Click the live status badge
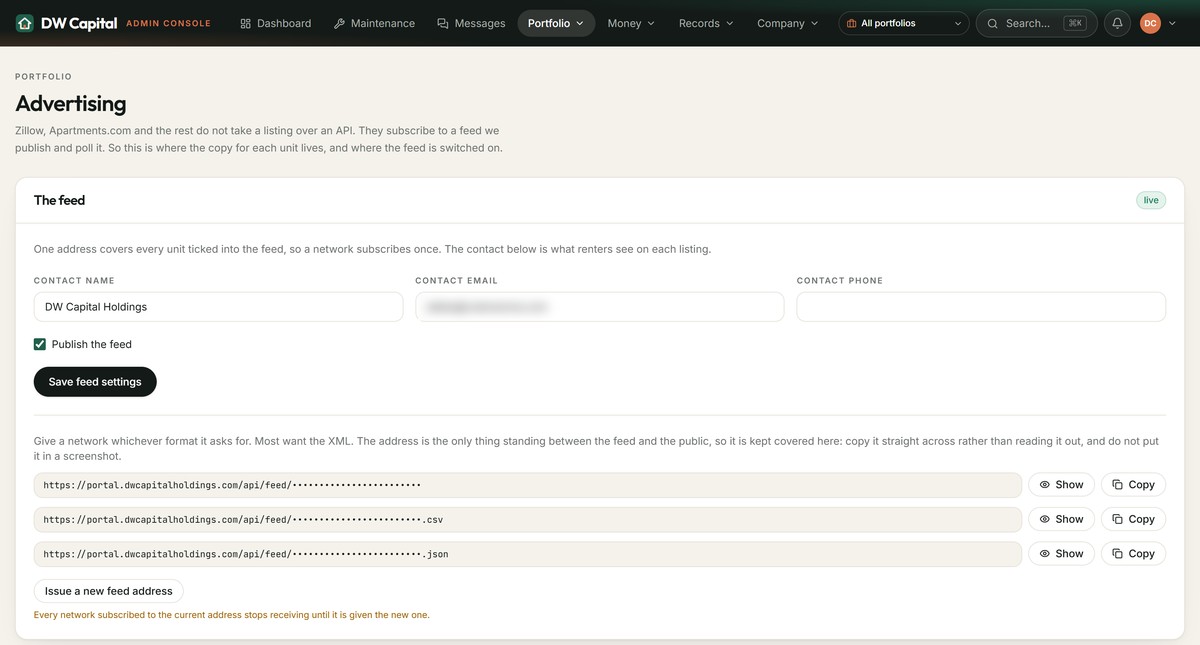Screen dimensions: 1200x645 pyautogui.click(x=1151, y=200)
